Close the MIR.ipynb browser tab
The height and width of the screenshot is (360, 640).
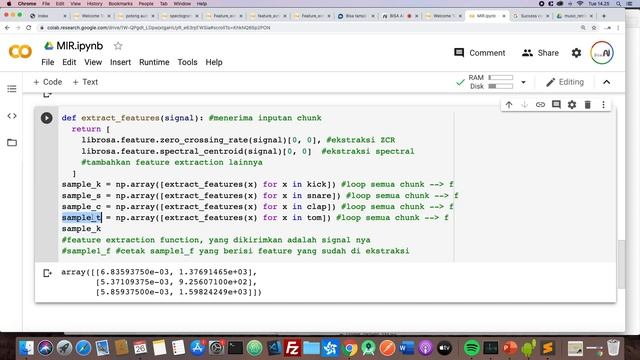[x=504, y=16]
